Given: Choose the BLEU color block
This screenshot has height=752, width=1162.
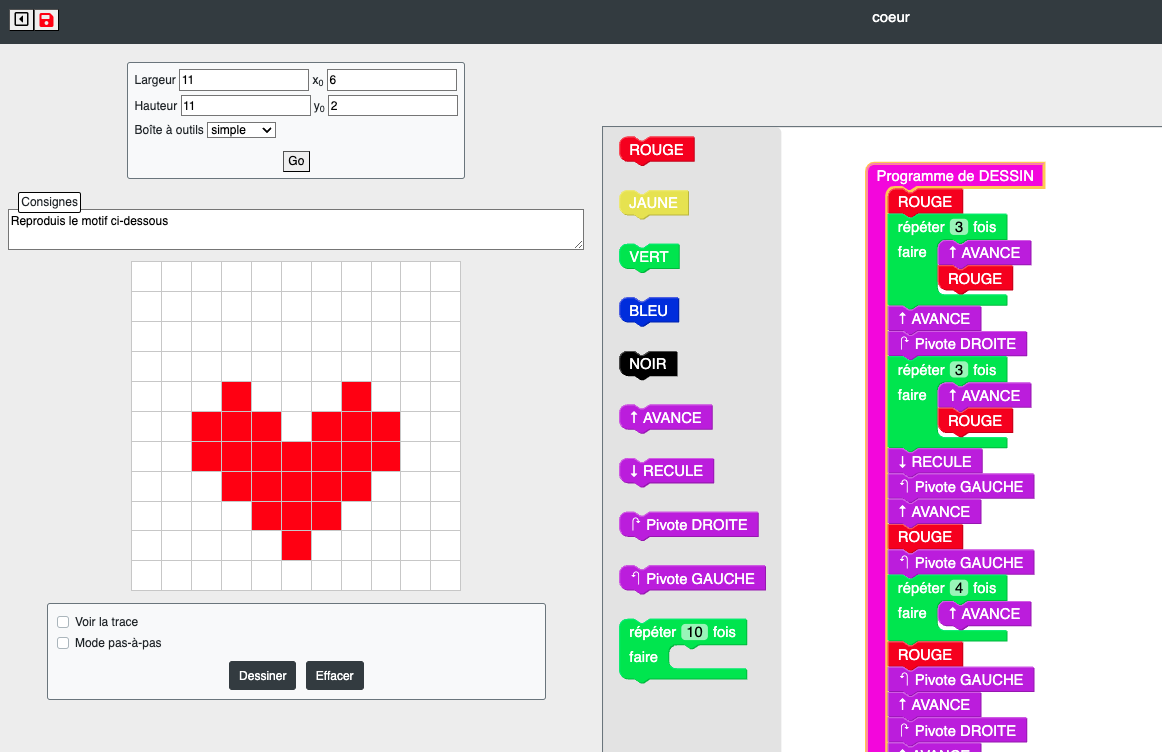Looking at the screenshot, I should (x=648, y=311).
